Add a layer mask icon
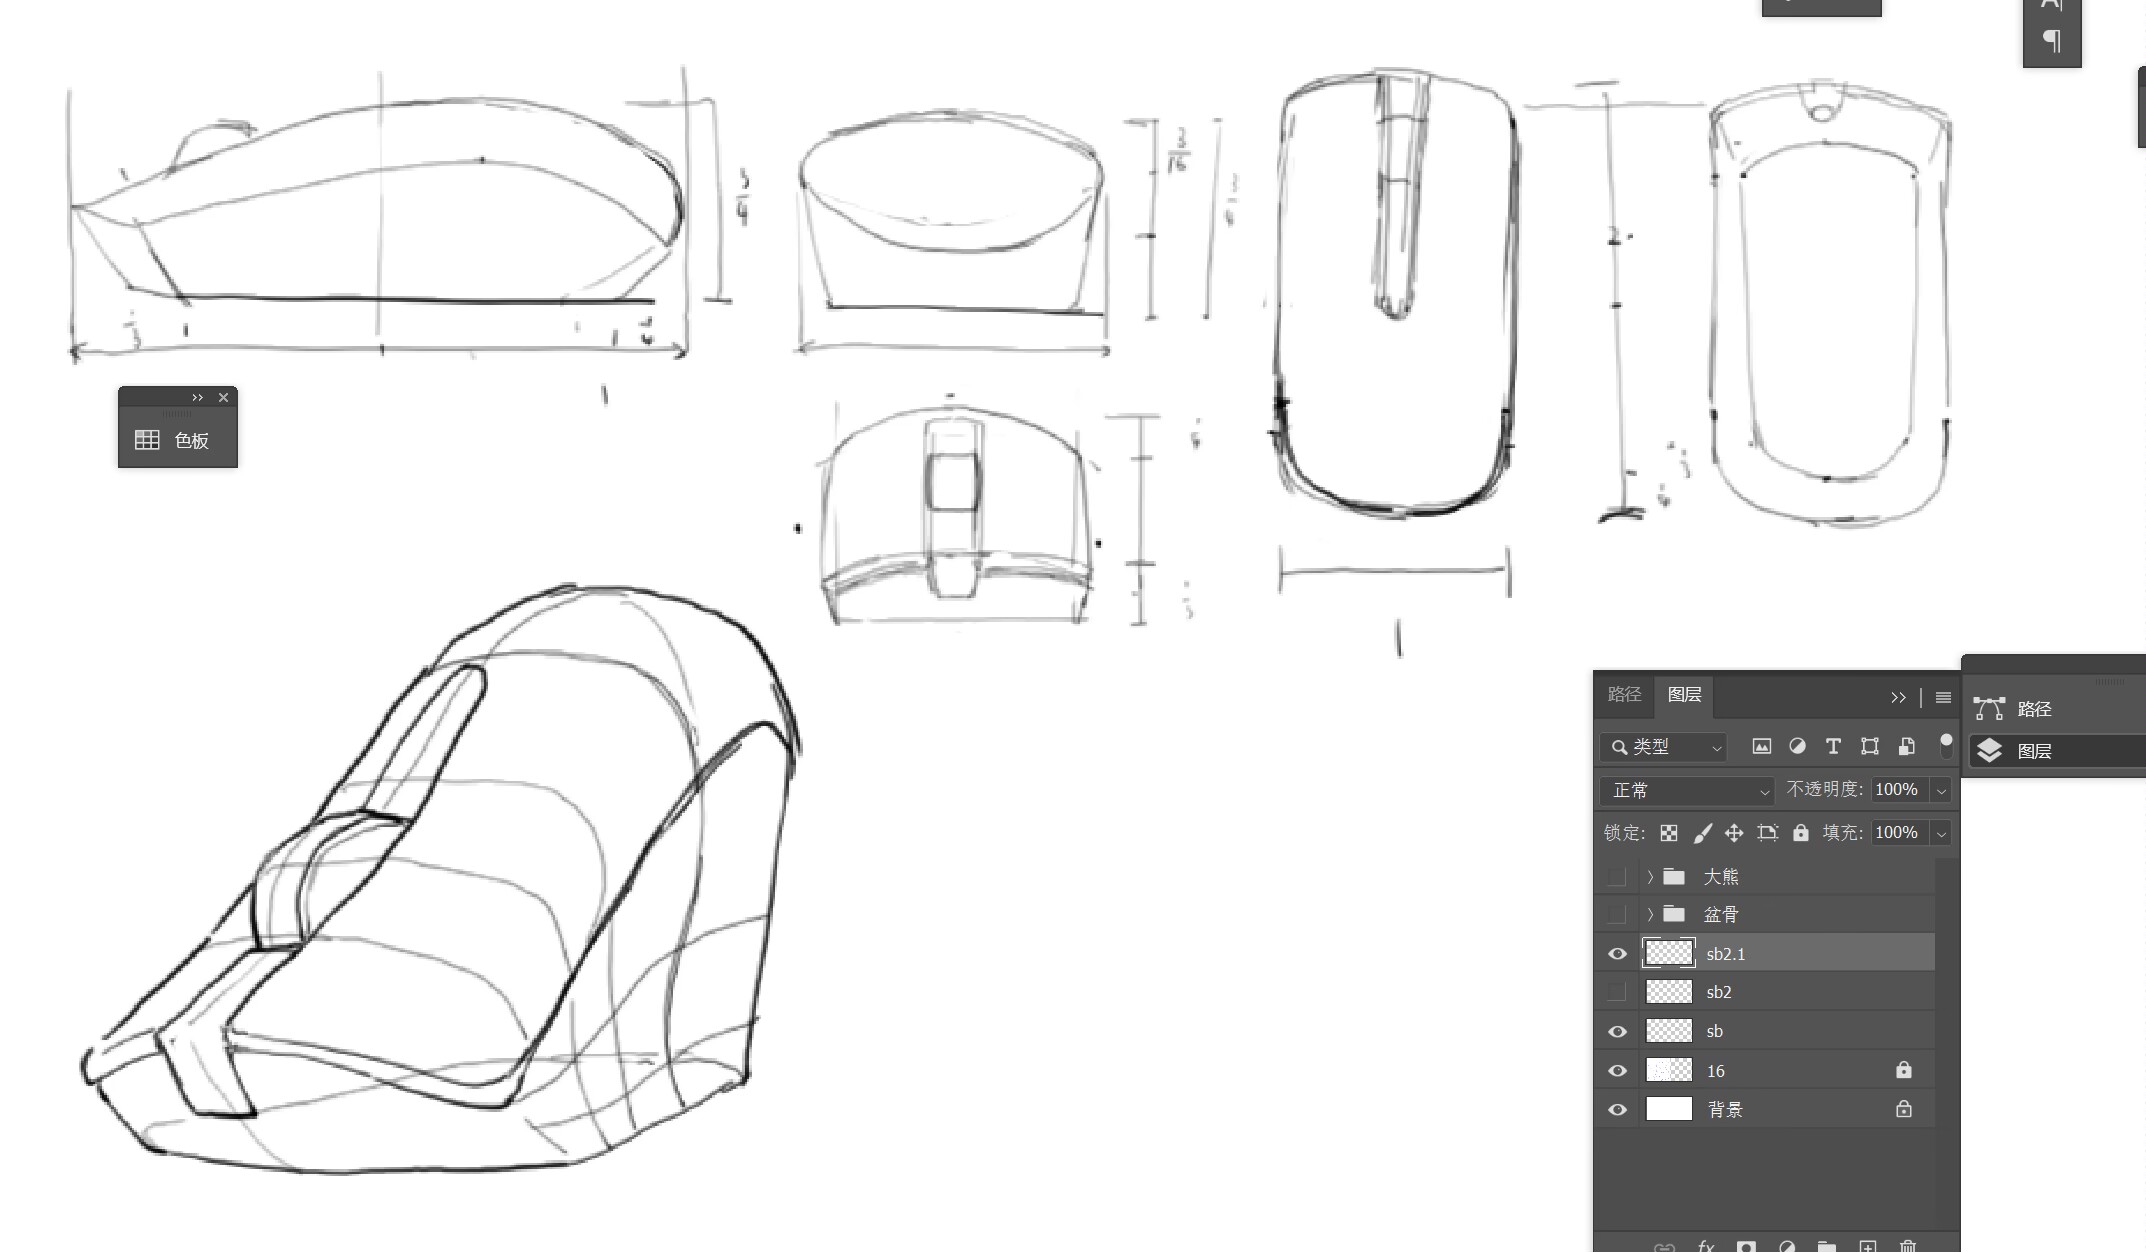This screenshot has height=1252, width=2146. point(1746,1246)
